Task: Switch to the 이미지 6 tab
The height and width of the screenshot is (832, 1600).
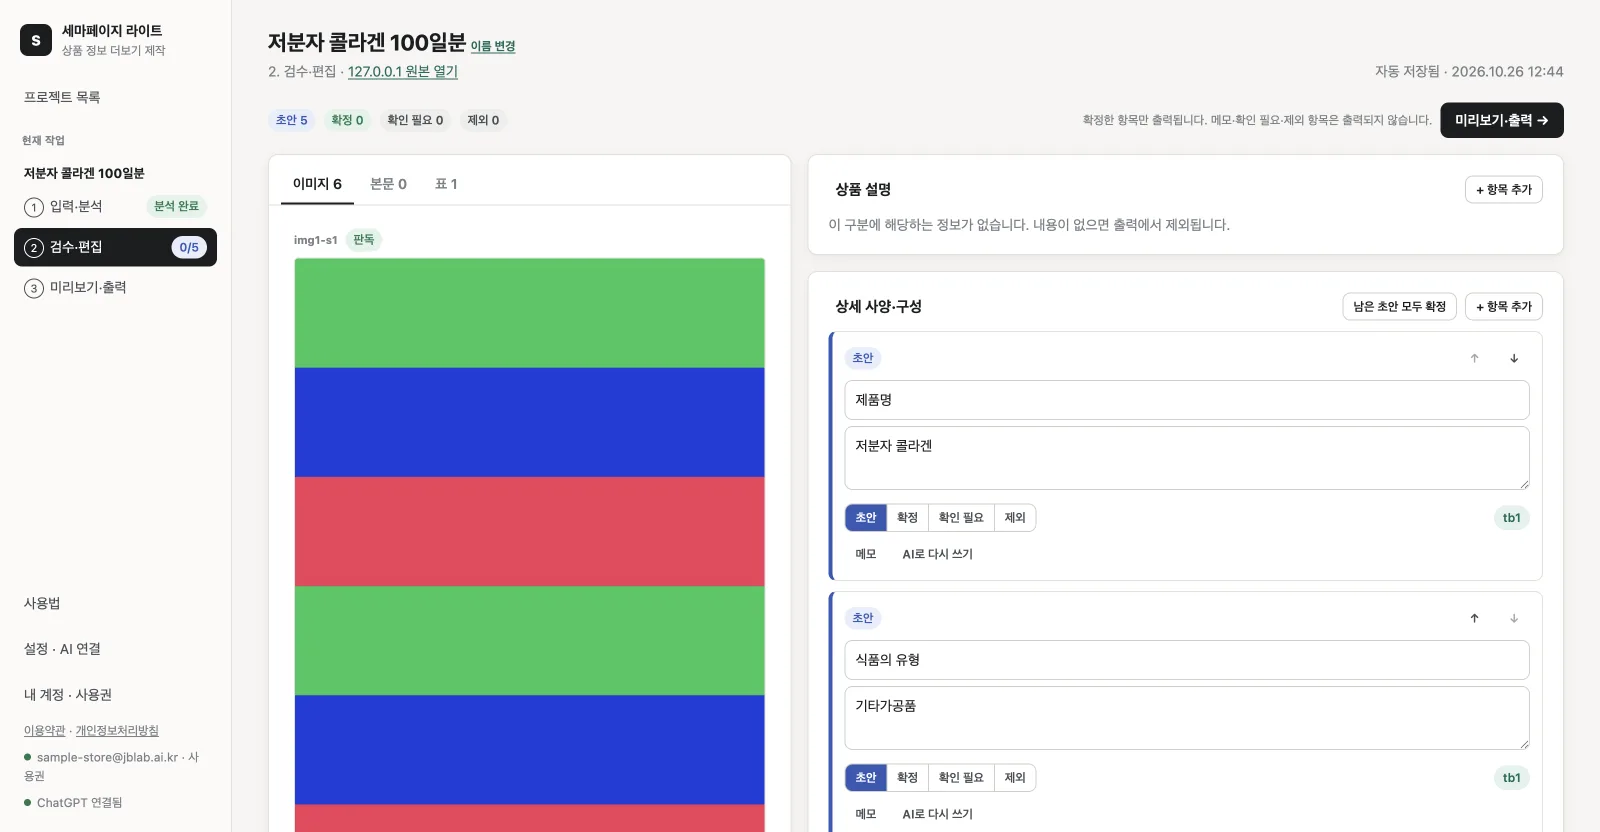Action: (317, 184)
